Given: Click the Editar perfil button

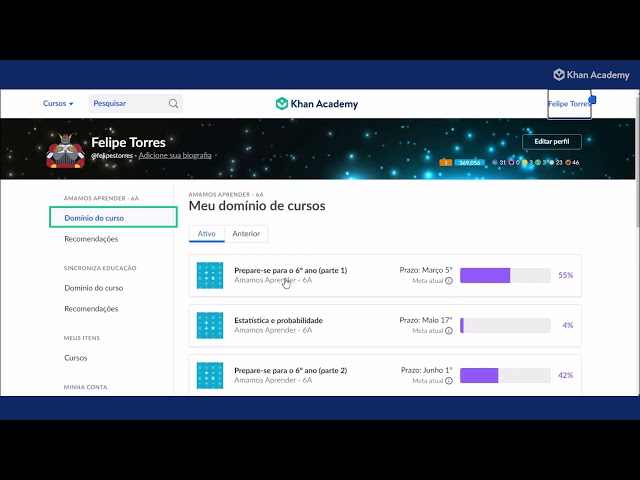Looking at the screenshot, I should click(x=552, y=142).
